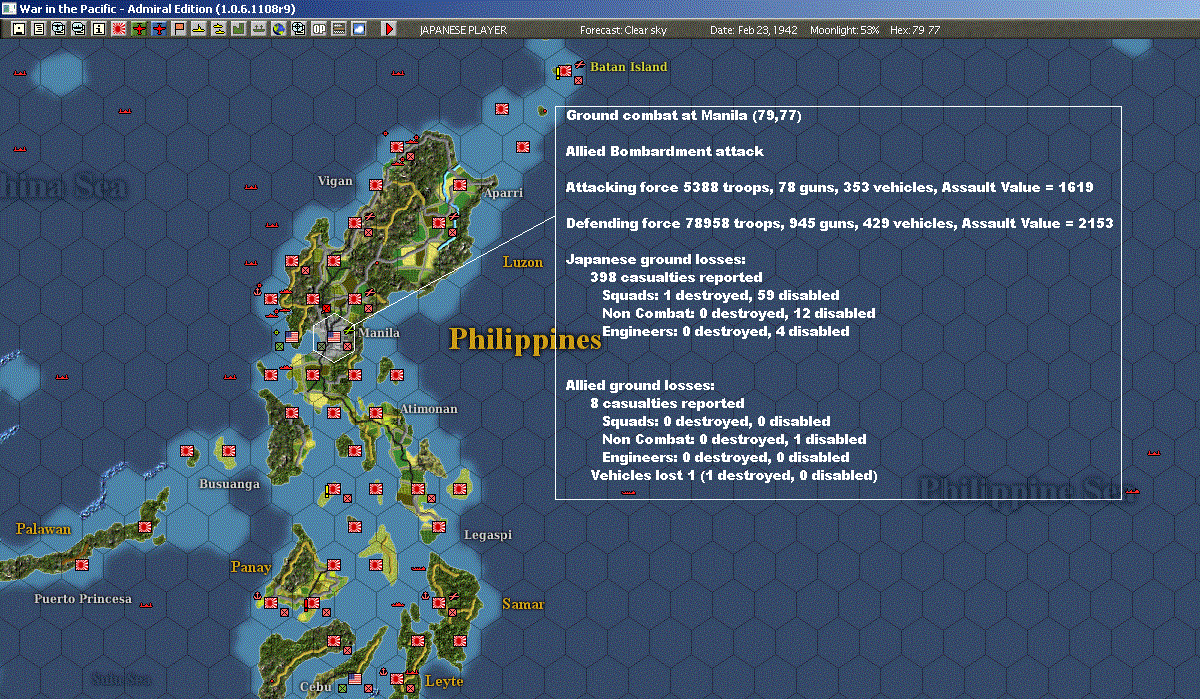Click the green terrain map toolbar icon
This screenshot has width=1200, height=699.
[x=238, y=29]
